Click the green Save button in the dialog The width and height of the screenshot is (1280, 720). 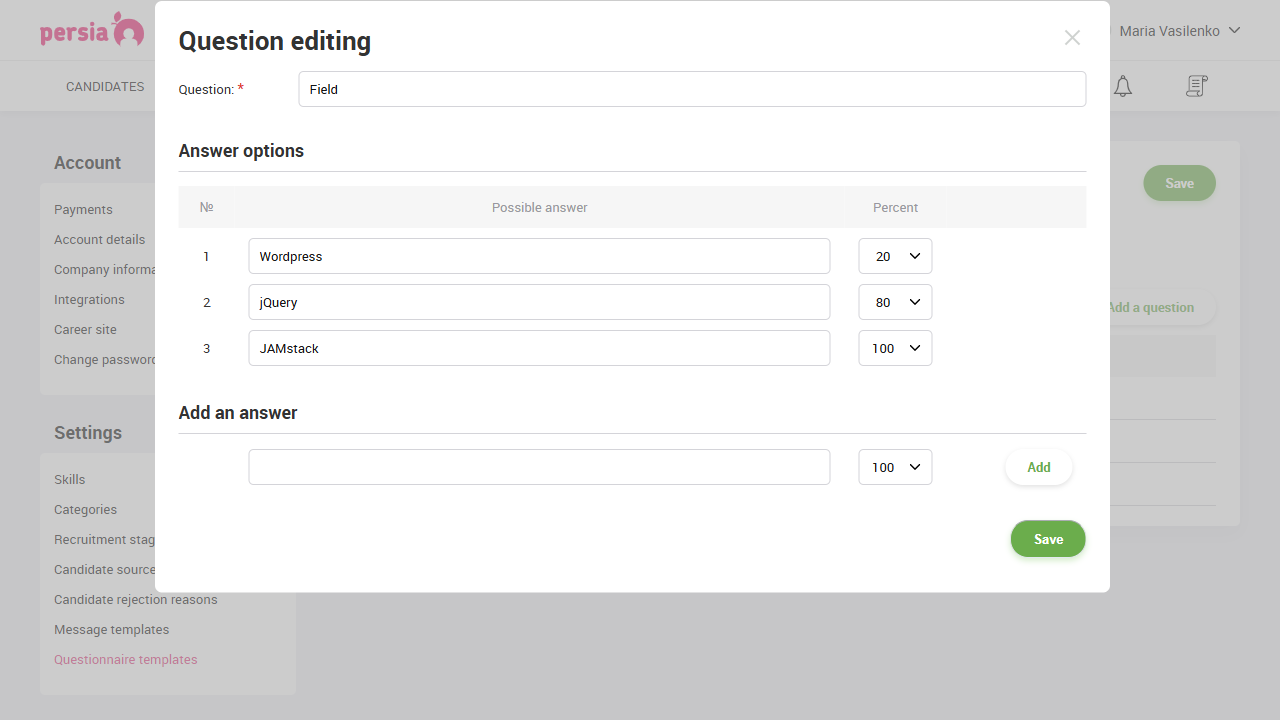[x=1047, y=539]
